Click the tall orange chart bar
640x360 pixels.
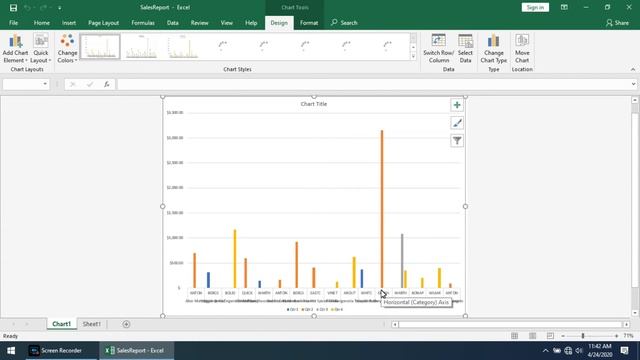tap(382, 209)
